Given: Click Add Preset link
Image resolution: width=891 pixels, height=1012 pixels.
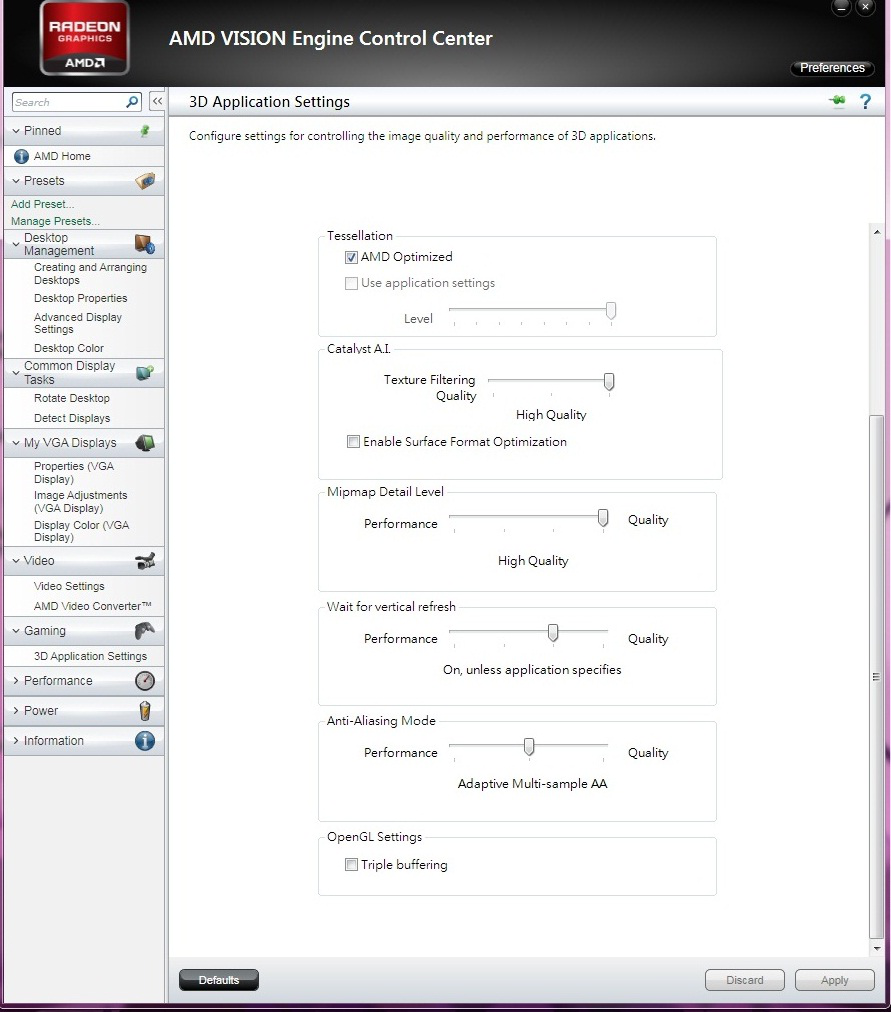Looking at the screenshot, I should point(43,204).
